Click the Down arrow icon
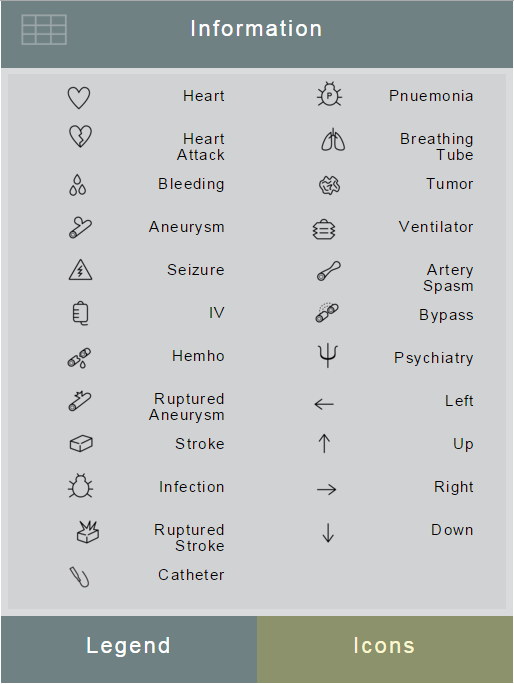The height and width of the screenshot is (684, 514). click(328, 533)
